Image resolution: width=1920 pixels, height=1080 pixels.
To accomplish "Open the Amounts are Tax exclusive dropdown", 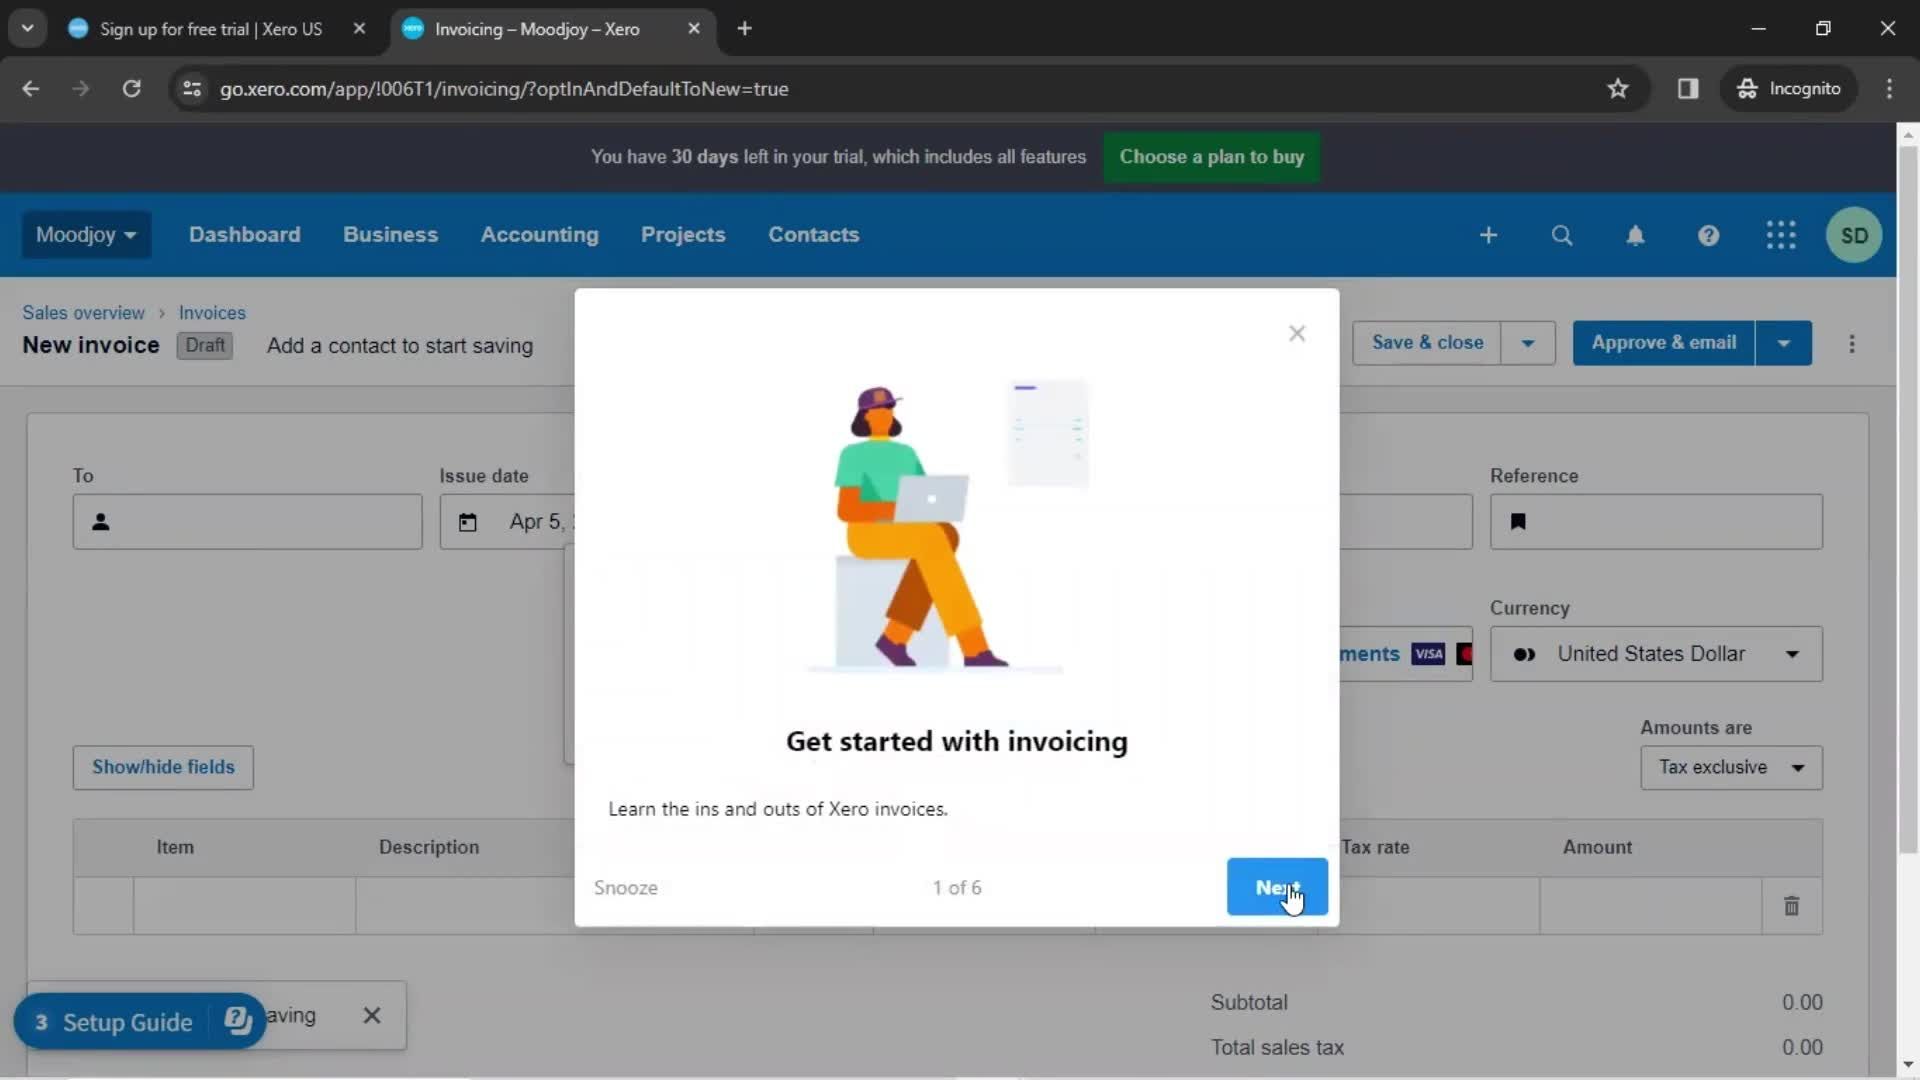I will click(1731, 768).
